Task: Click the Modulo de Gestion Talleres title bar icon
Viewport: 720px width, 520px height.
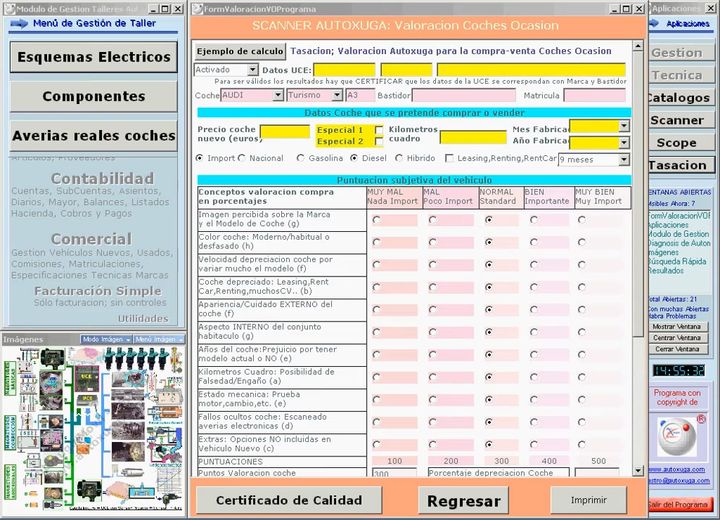Action: click(10, 9)
